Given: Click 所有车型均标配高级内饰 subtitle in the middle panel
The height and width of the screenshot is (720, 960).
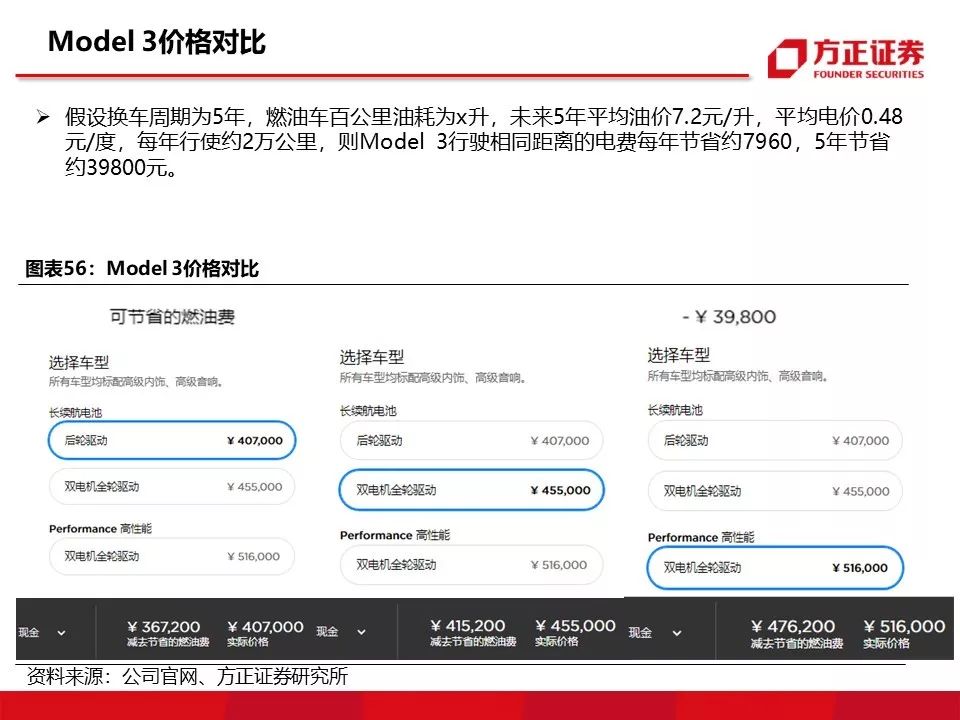Looking at the screenshot, I should (433, 378).
